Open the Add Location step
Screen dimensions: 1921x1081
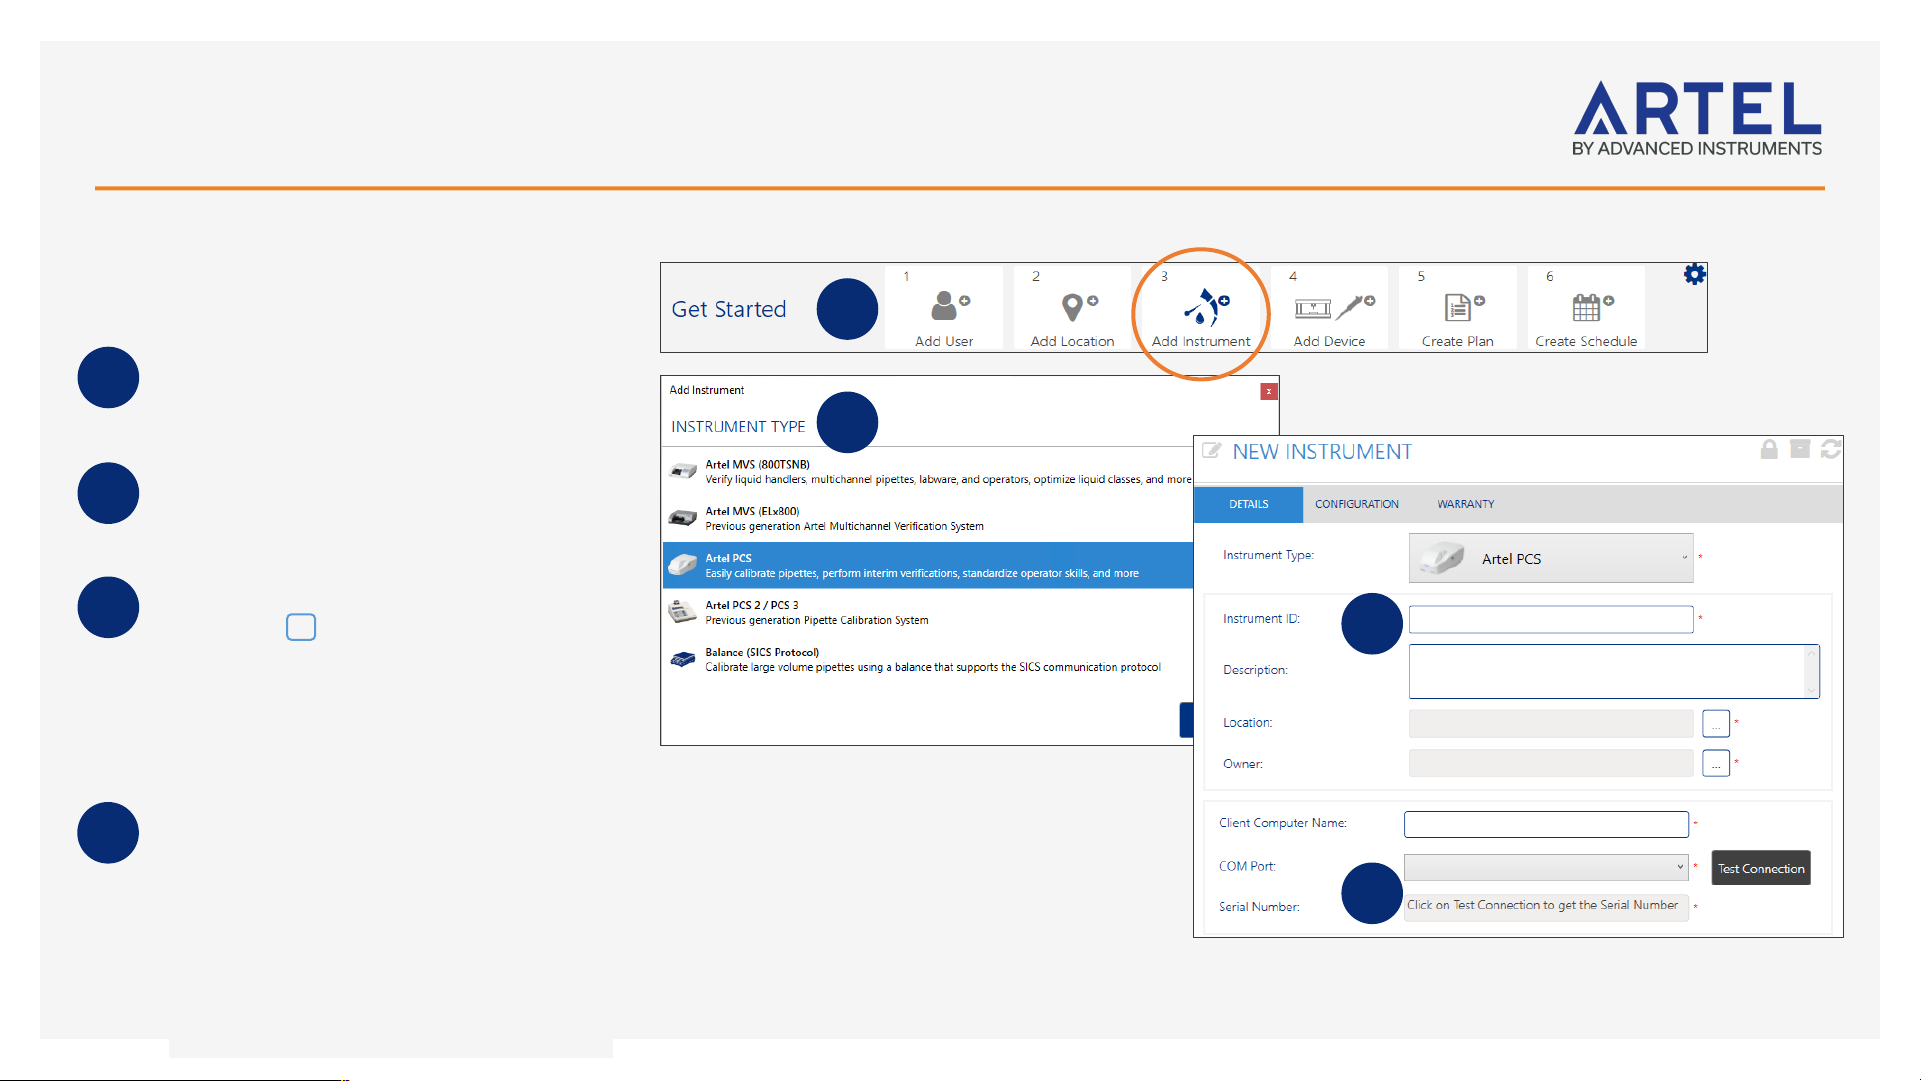click(1072, 308)
